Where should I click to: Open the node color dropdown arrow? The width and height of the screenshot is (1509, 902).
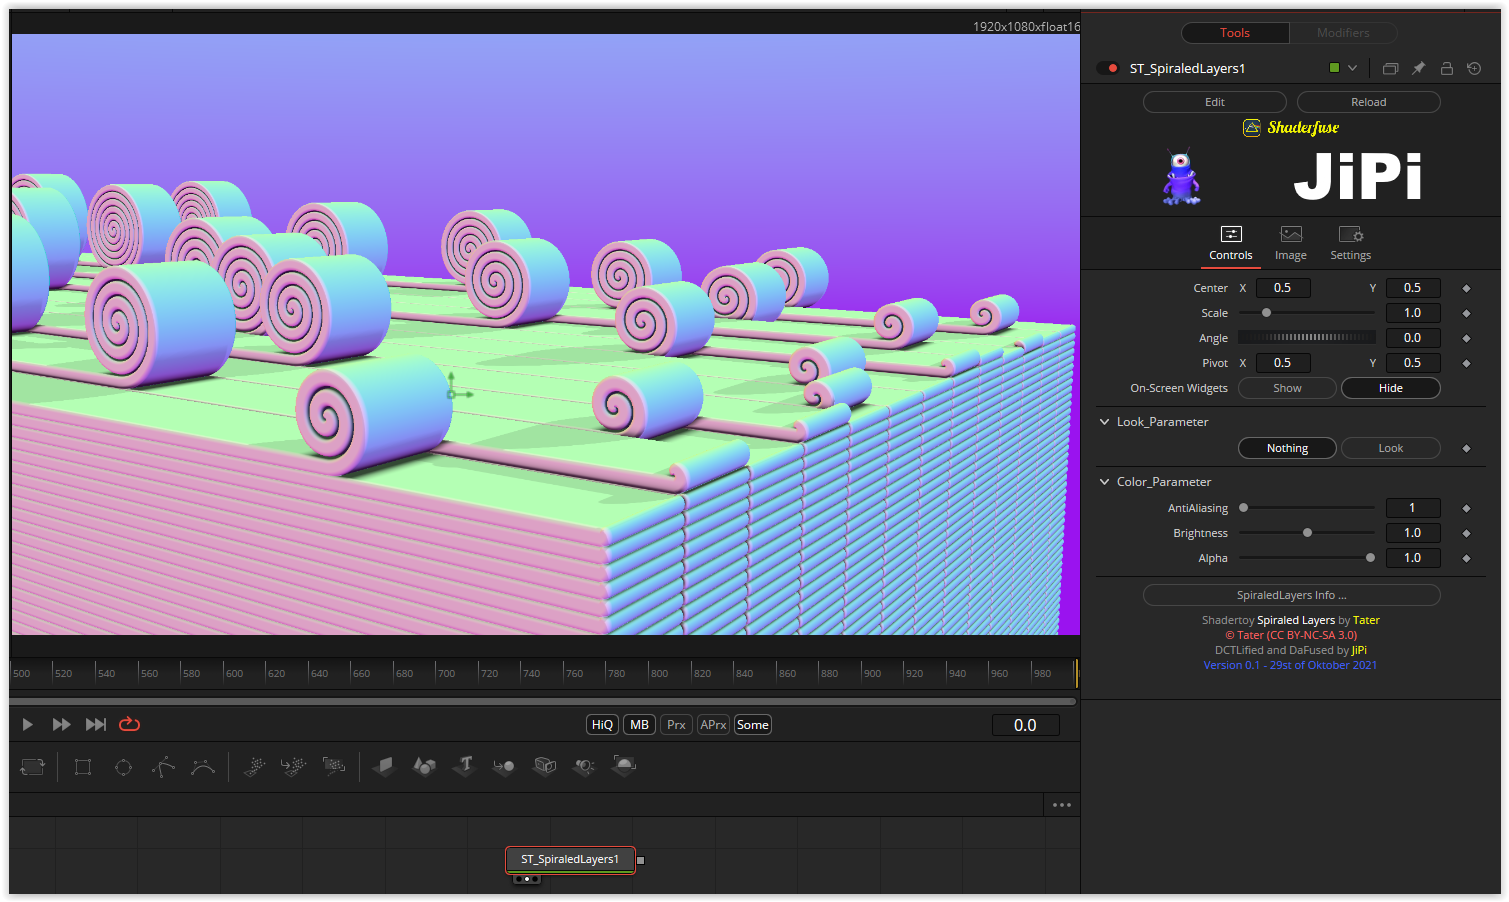[x=1352, y=68]
